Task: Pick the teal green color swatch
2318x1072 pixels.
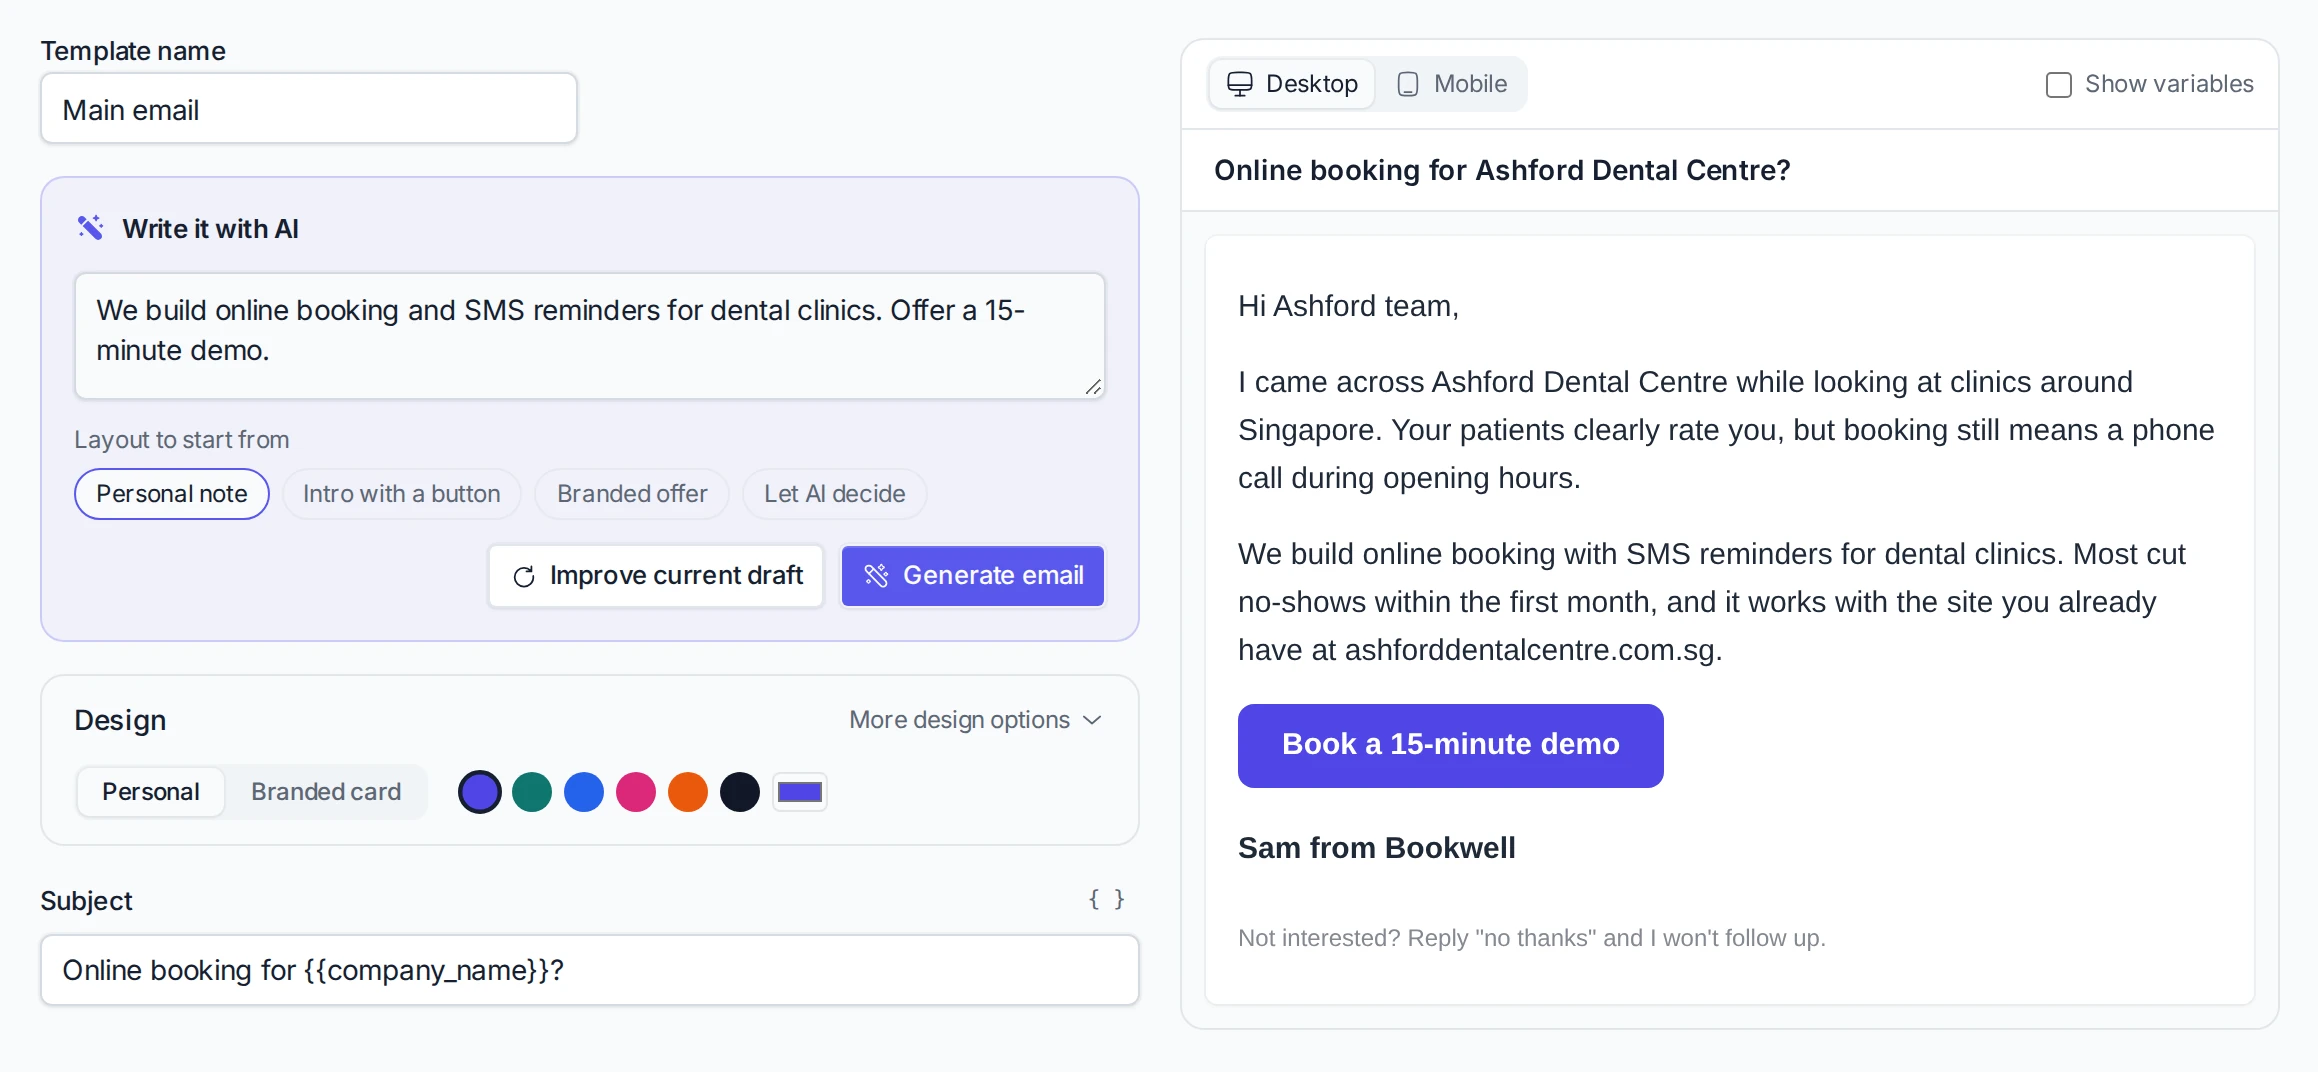Action: (532, 792)
